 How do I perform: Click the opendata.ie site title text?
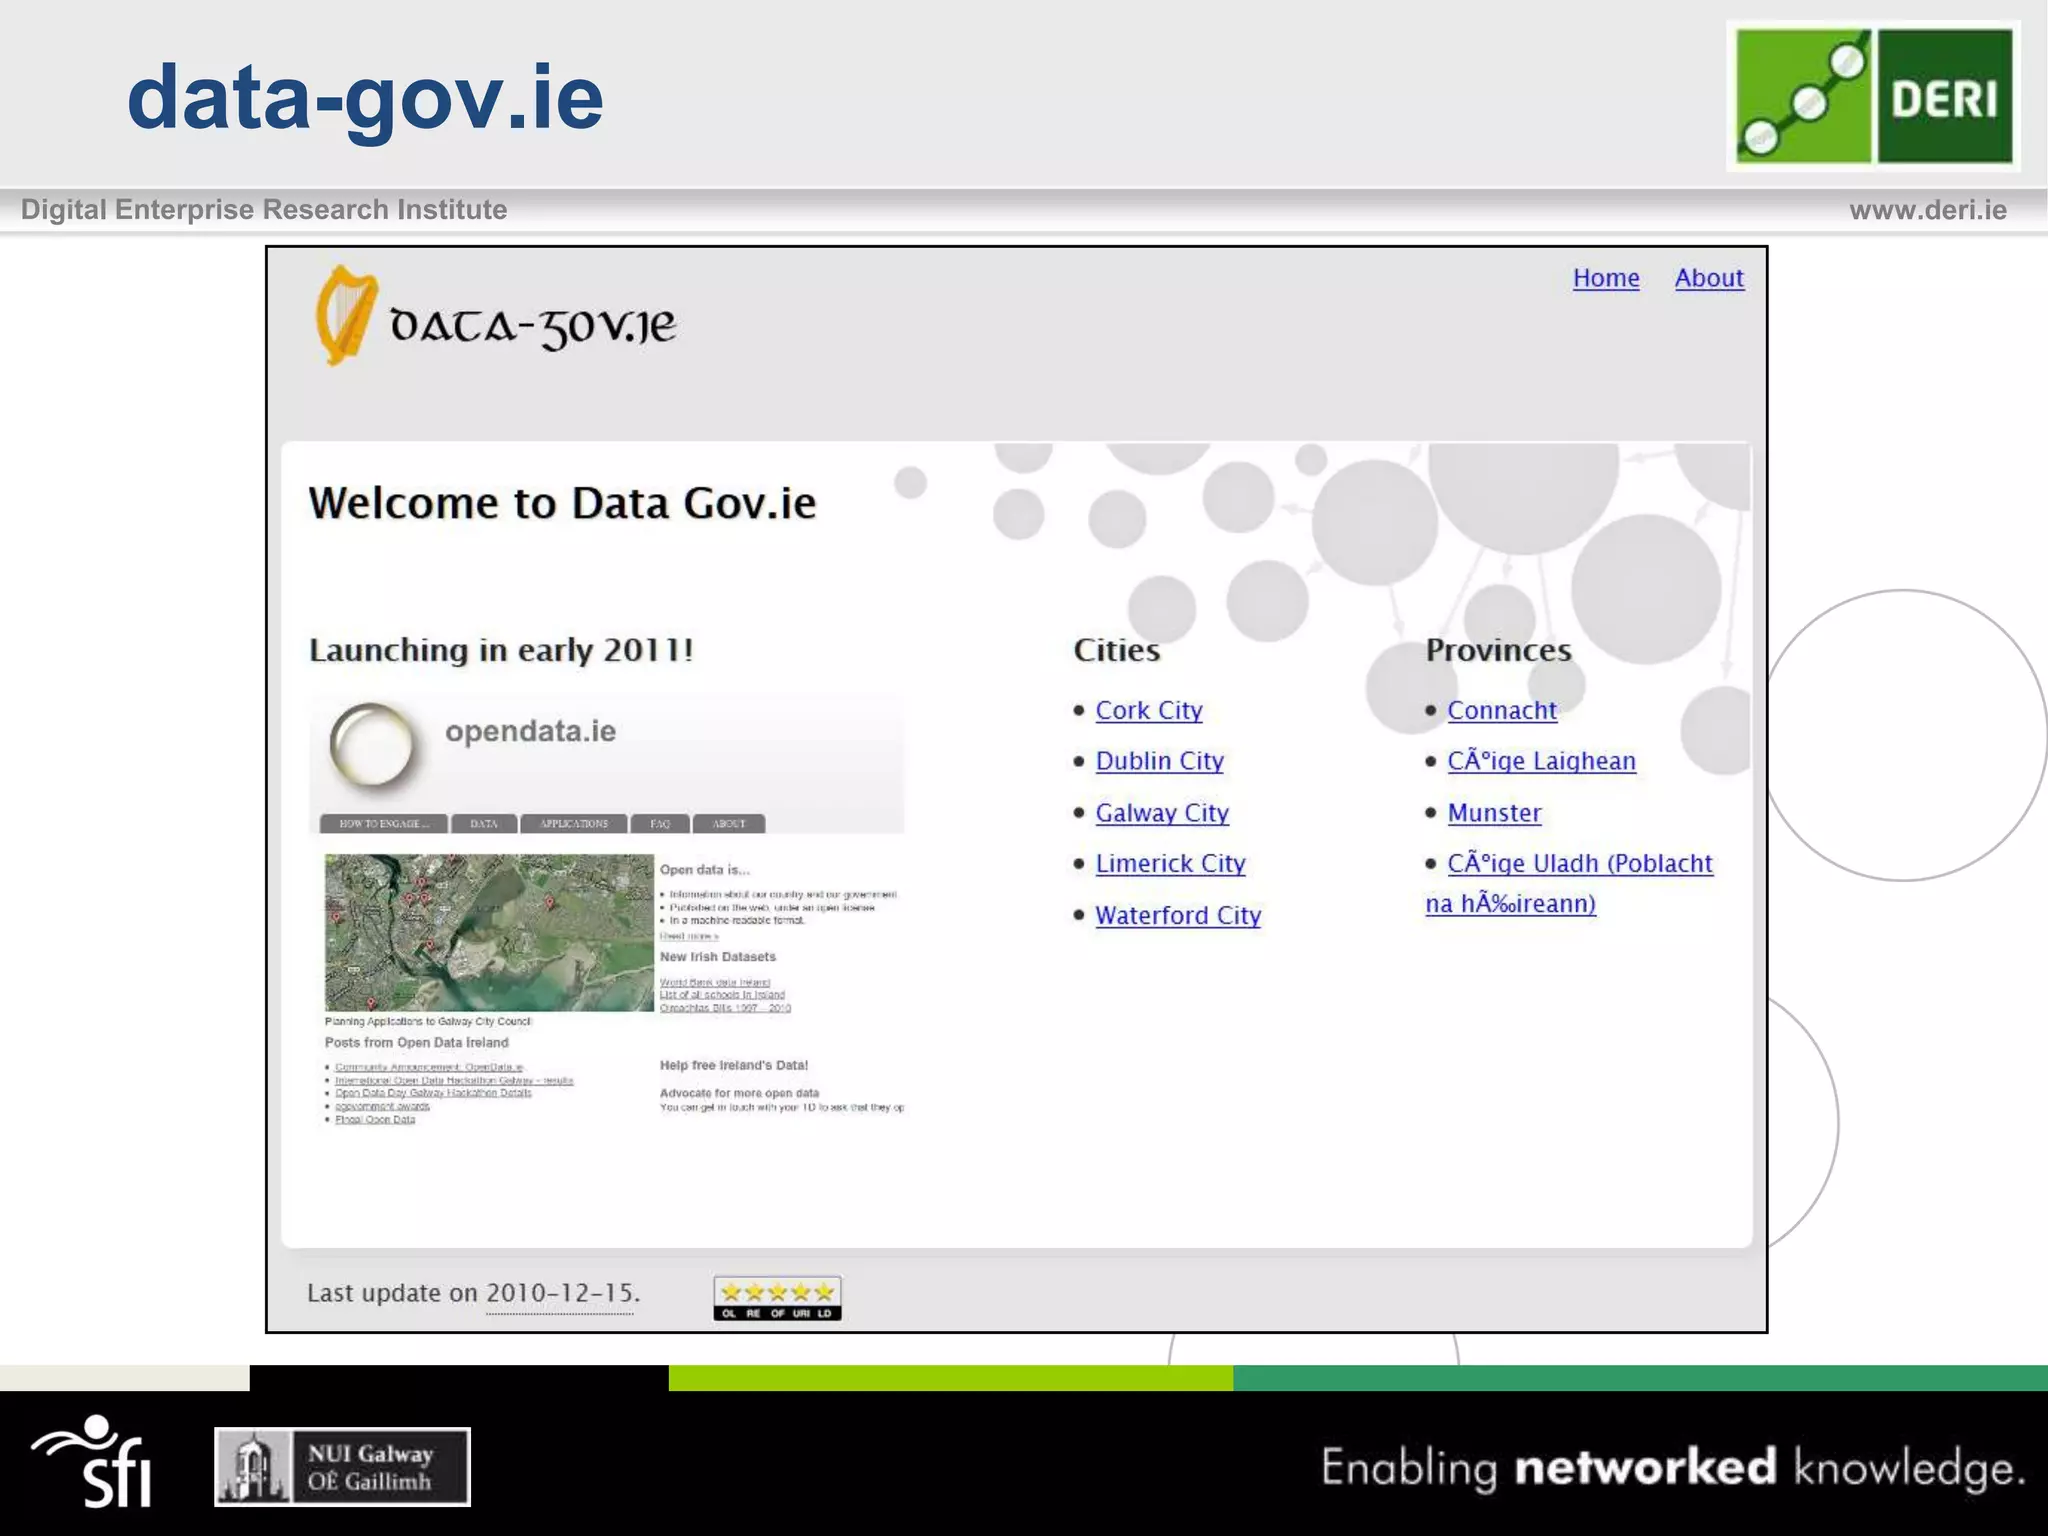click(x=531, y=731)
